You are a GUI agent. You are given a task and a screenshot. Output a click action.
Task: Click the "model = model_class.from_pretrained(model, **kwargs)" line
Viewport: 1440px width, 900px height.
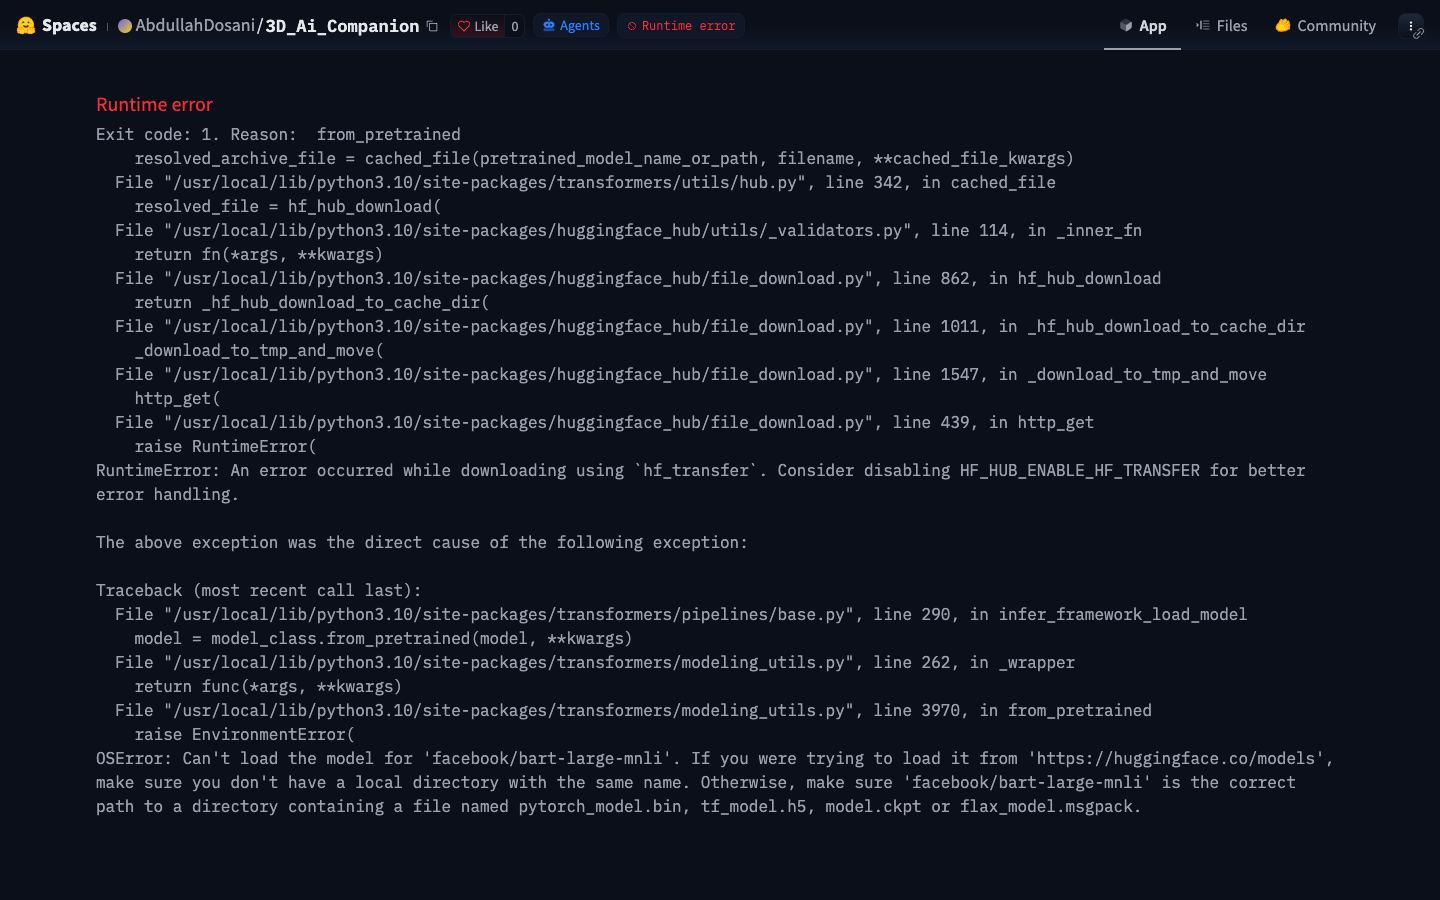click(383, 638)
